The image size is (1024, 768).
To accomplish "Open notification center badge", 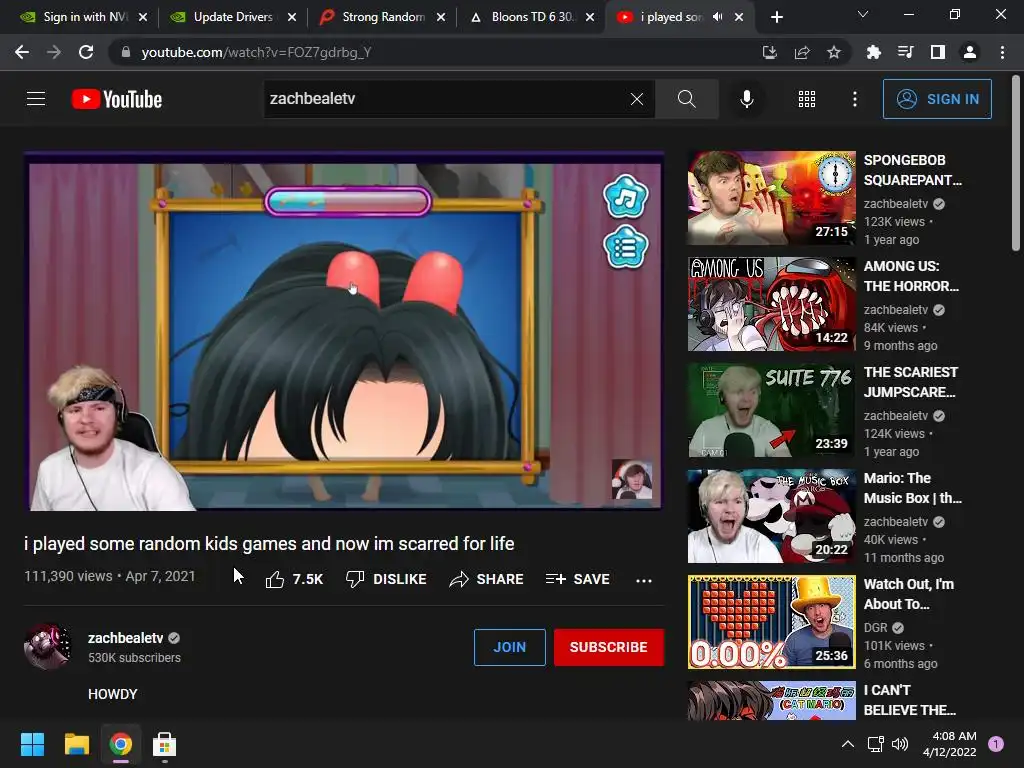I will pyautogui.click(x=996, y=744).
